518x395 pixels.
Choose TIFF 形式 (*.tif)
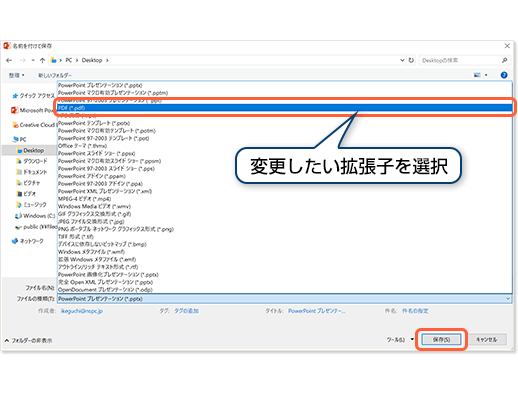pyautogui.click(x=285, y=237)
